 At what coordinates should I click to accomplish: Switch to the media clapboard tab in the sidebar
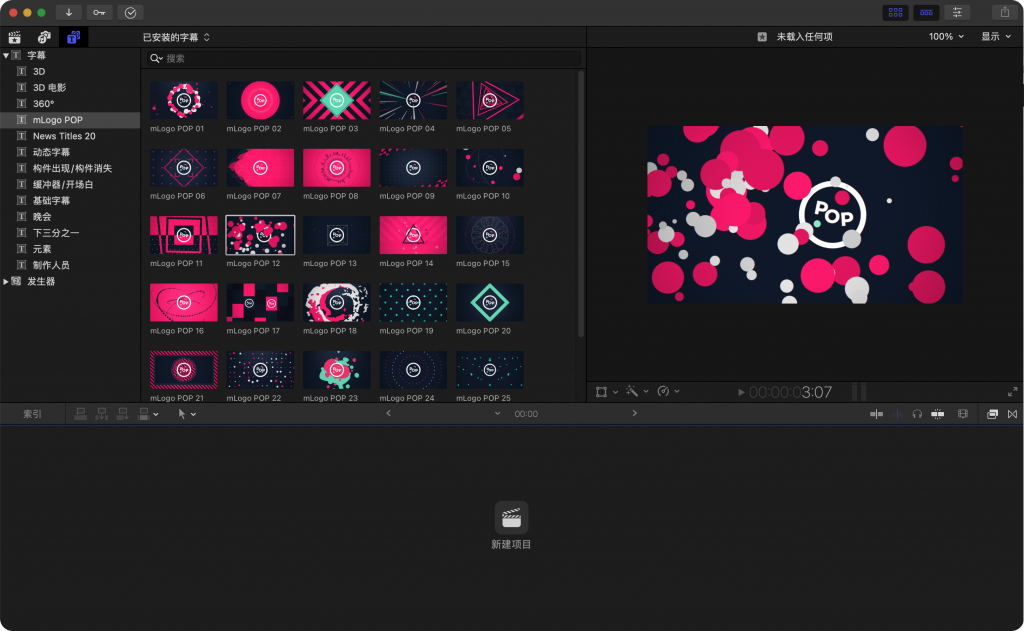point(16,36)
